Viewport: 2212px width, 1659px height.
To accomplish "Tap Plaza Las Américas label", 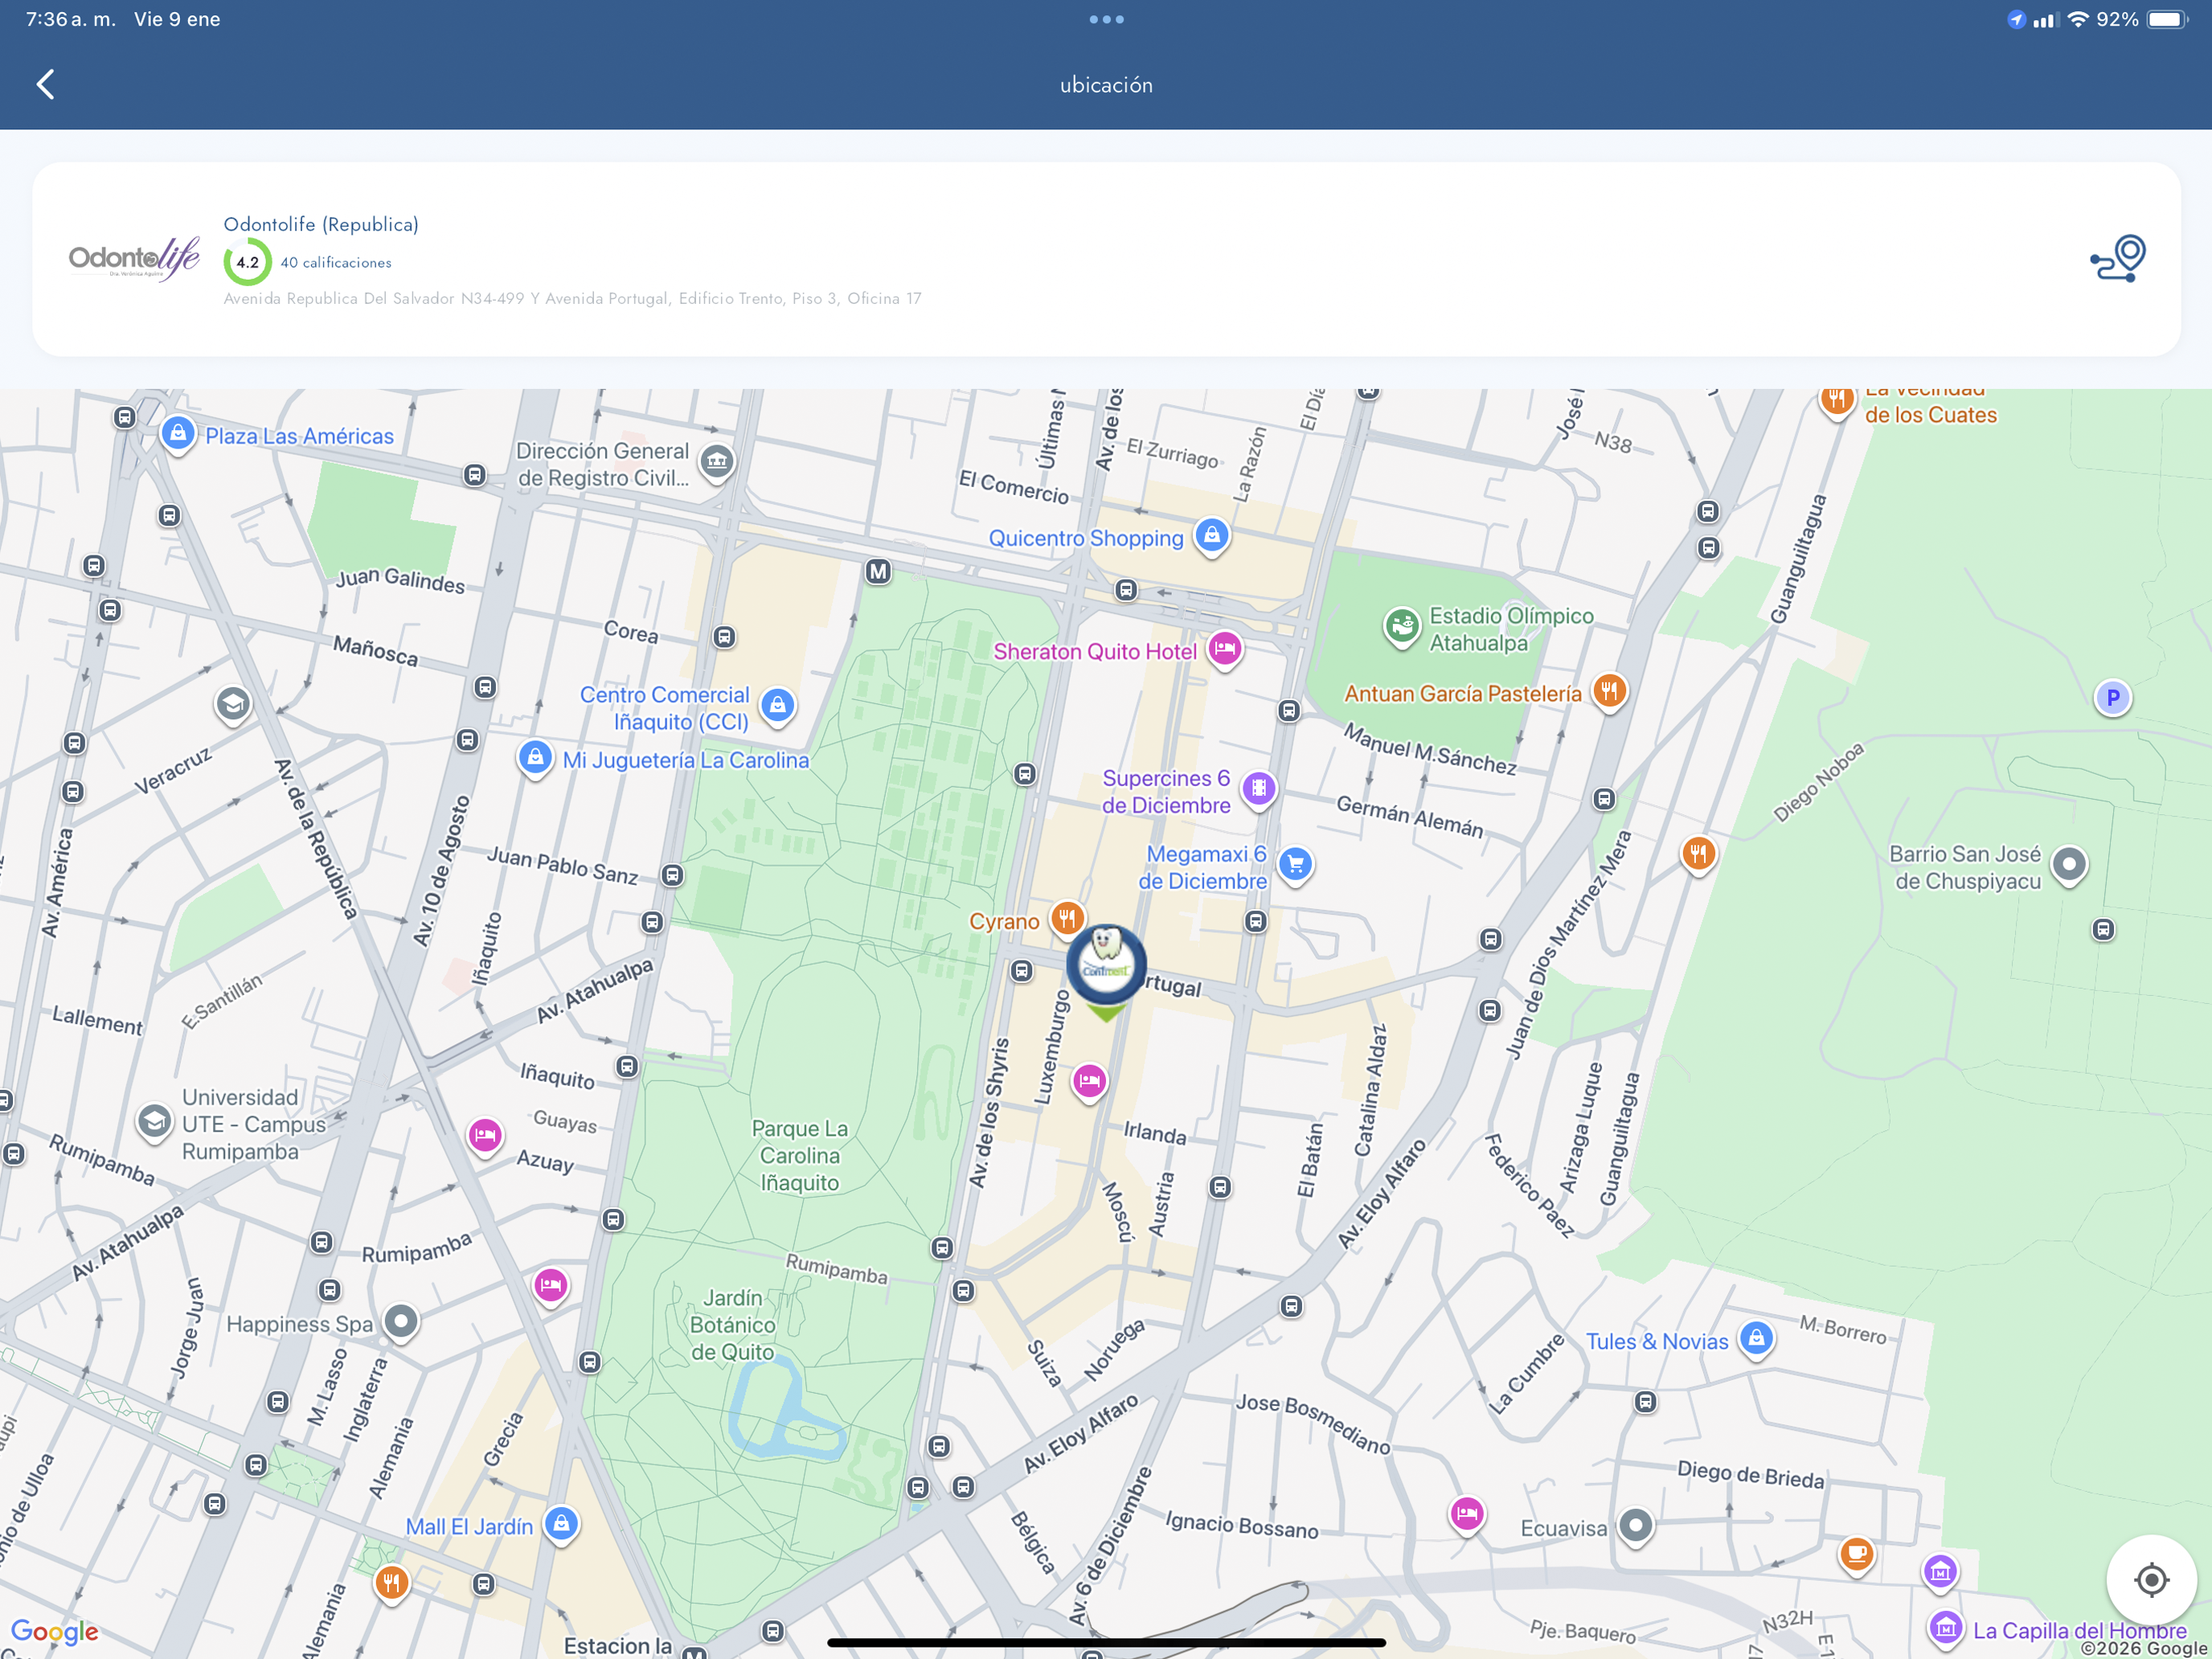I will point(299,436).
